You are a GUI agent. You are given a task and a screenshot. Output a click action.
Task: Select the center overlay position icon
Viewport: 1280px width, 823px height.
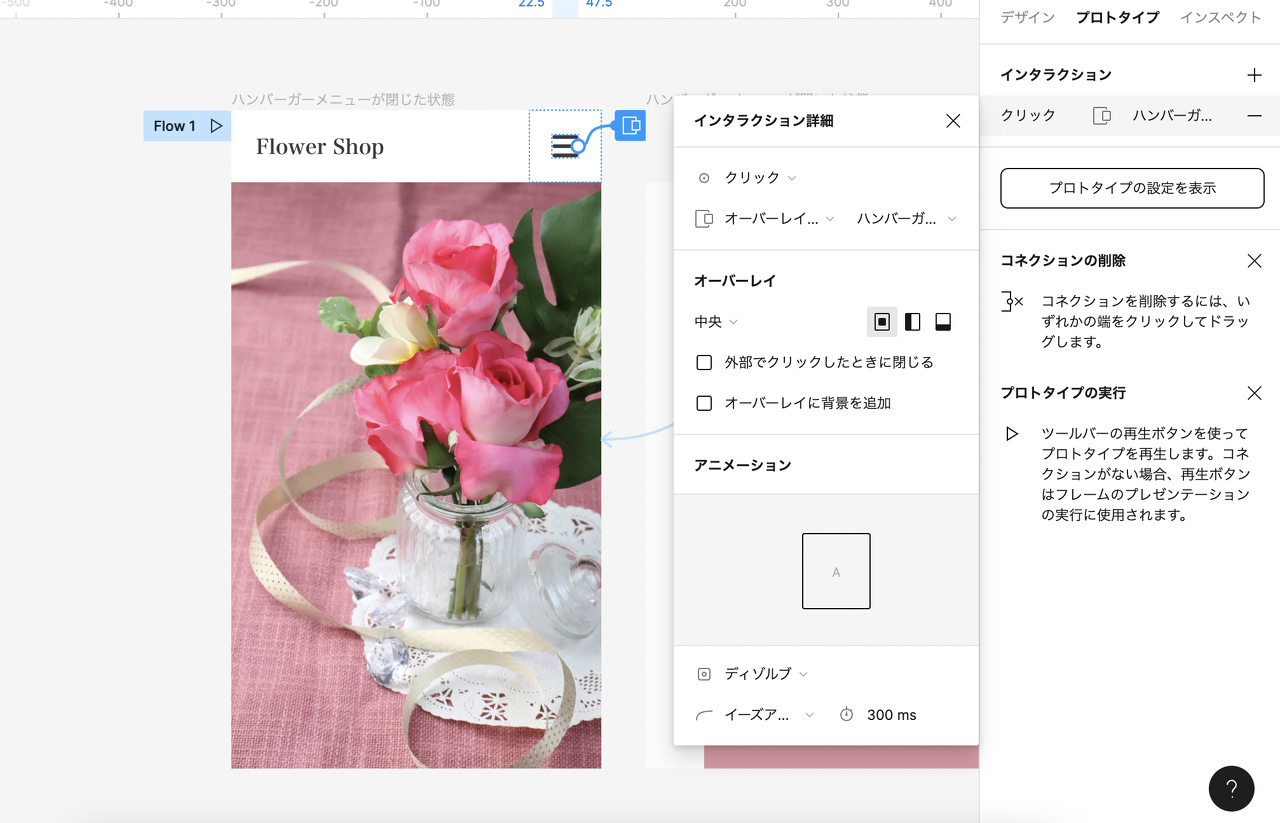click(x=882, y=322)
